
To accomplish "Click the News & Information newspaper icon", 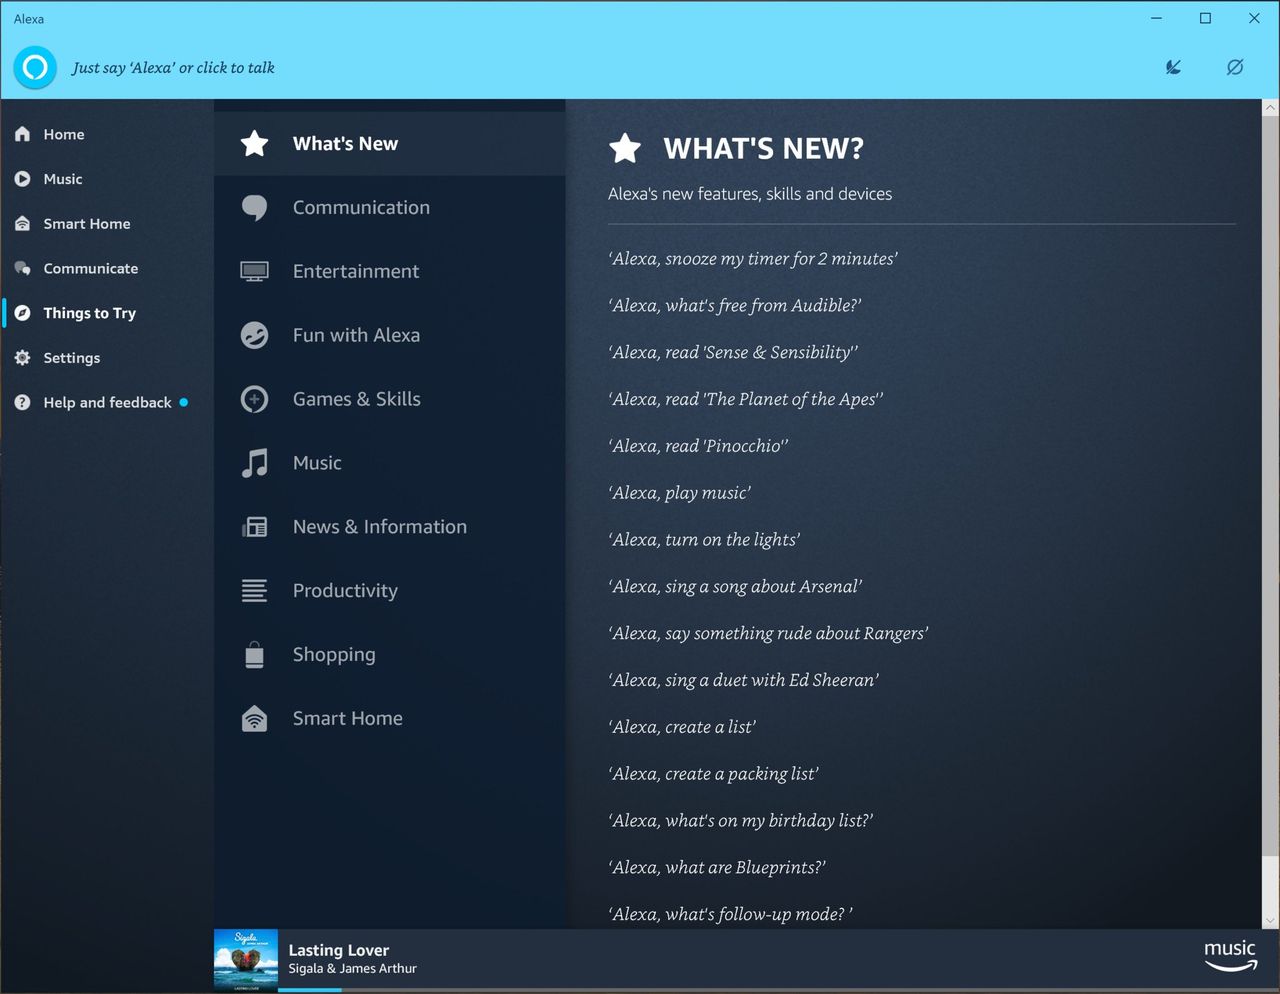I will click(x=254, y=527).
